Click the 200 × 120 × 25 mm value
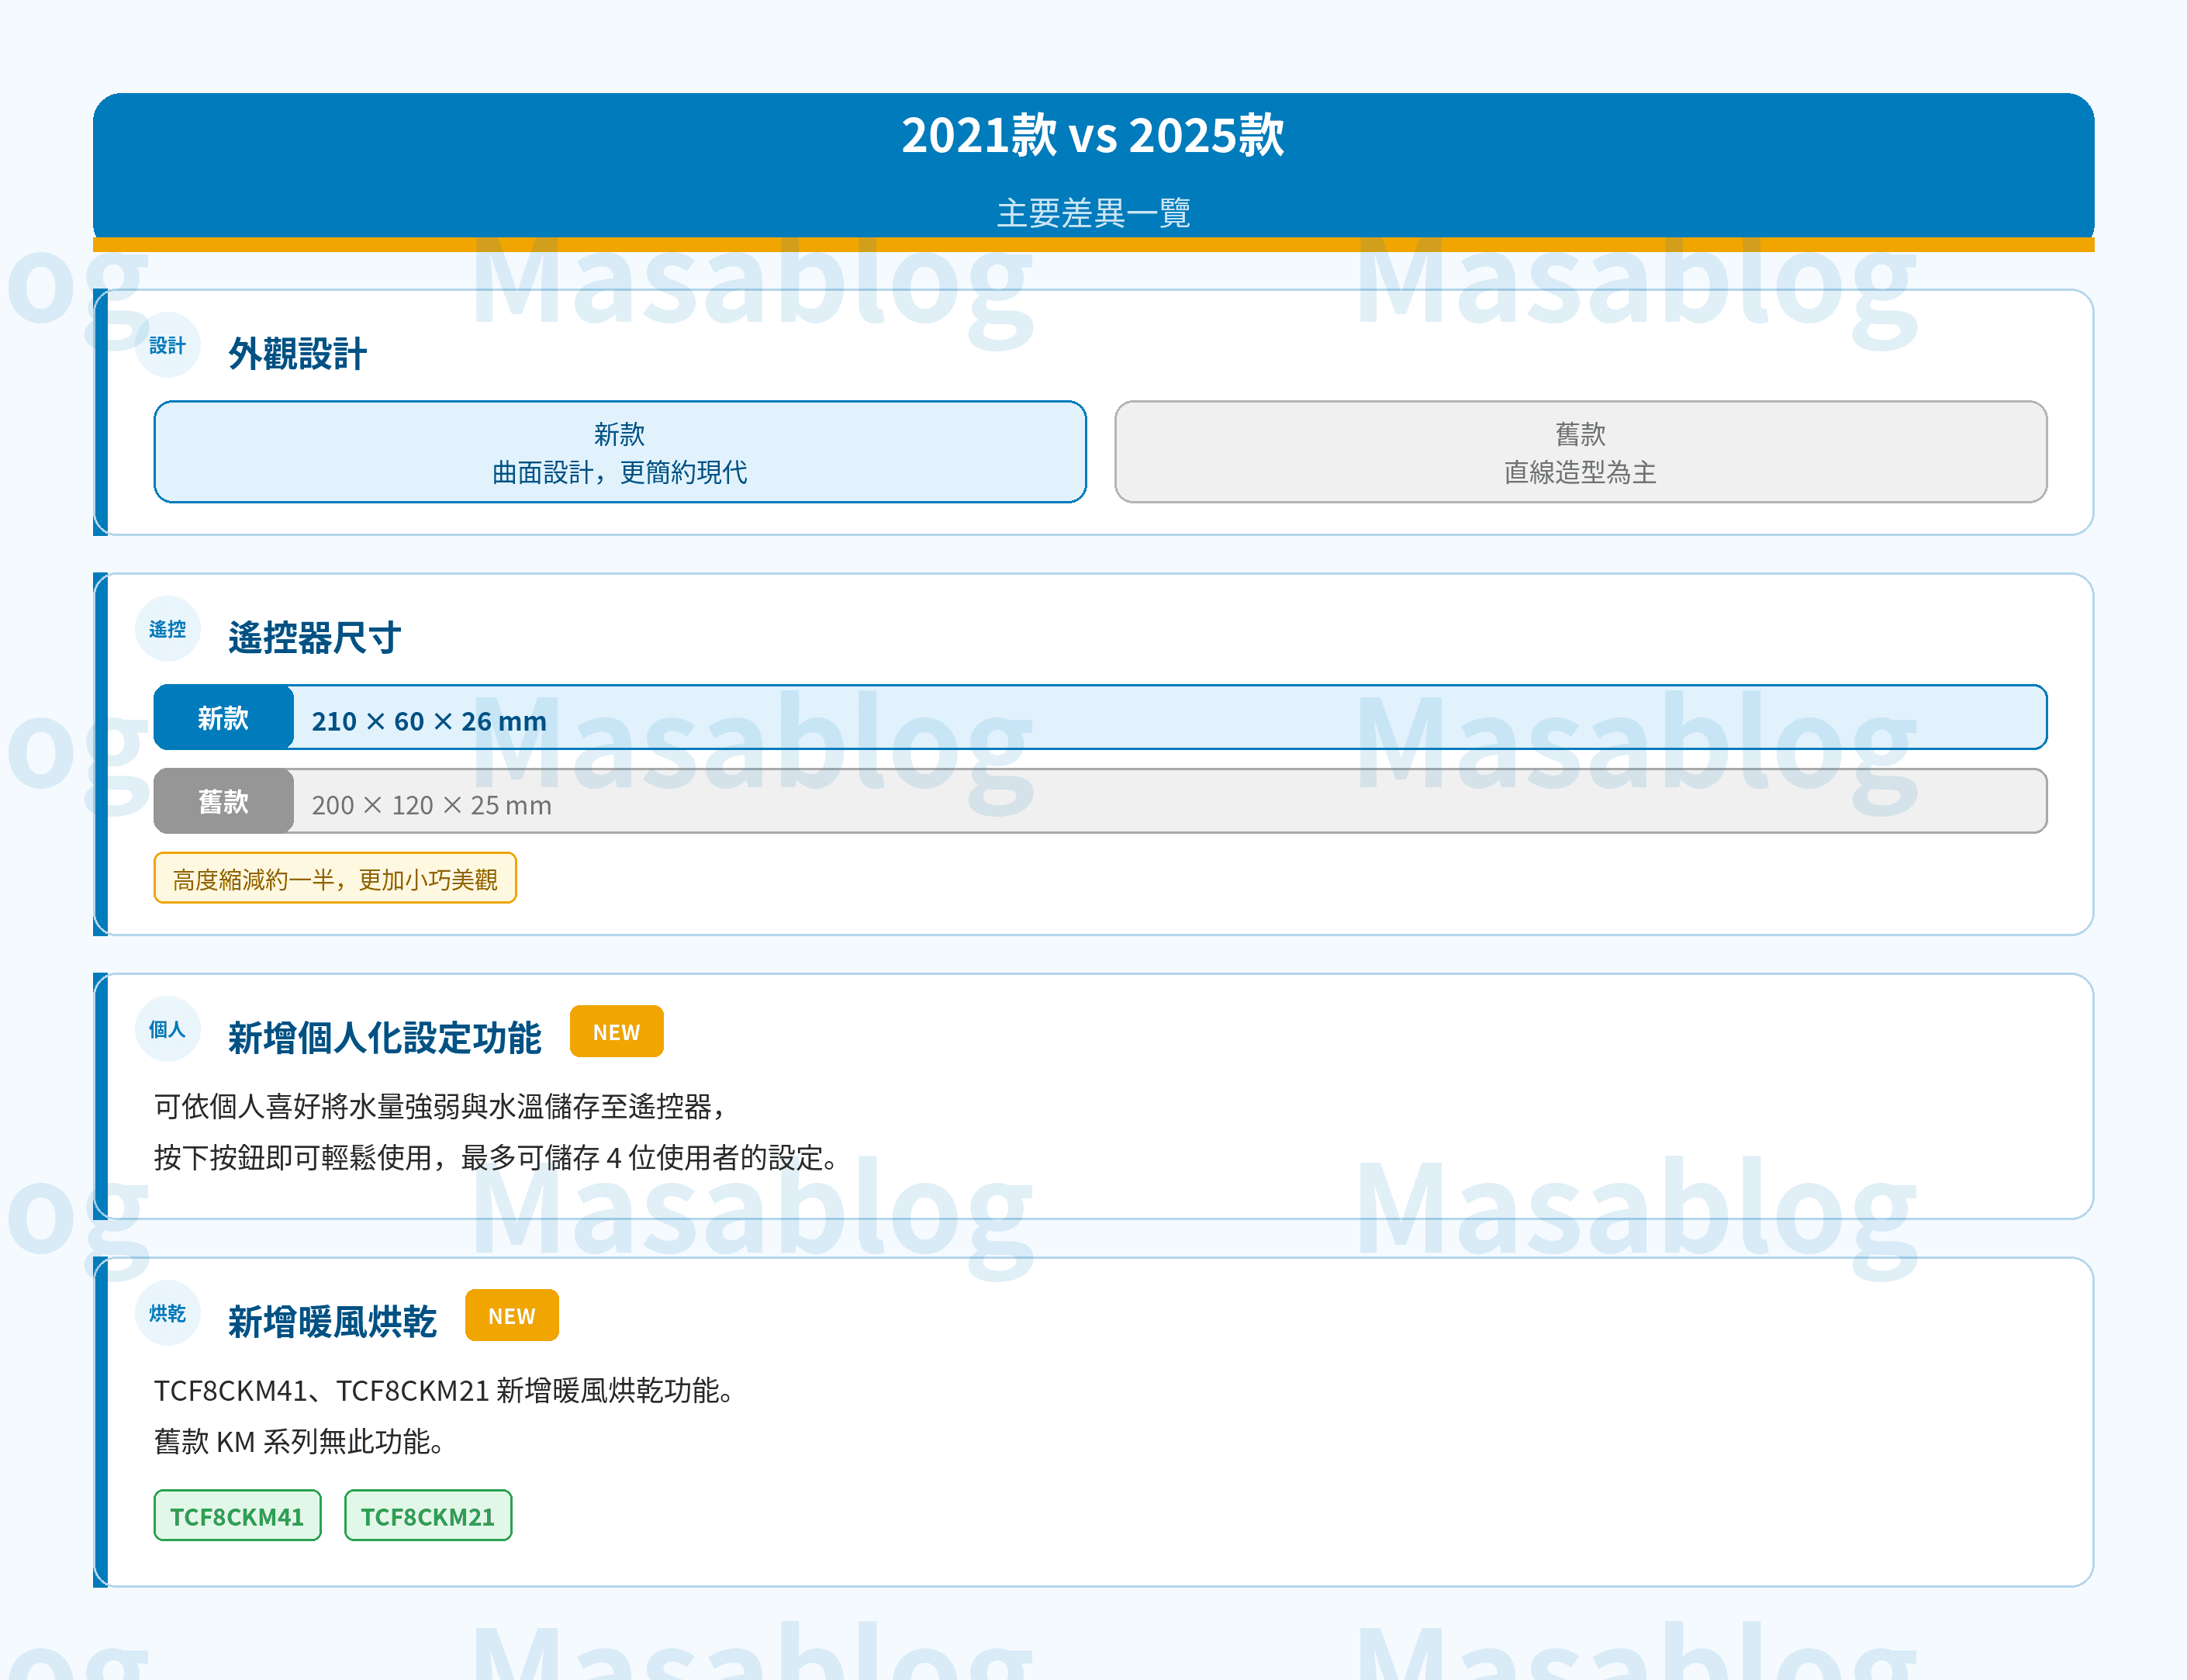 (x=431, y=805)
